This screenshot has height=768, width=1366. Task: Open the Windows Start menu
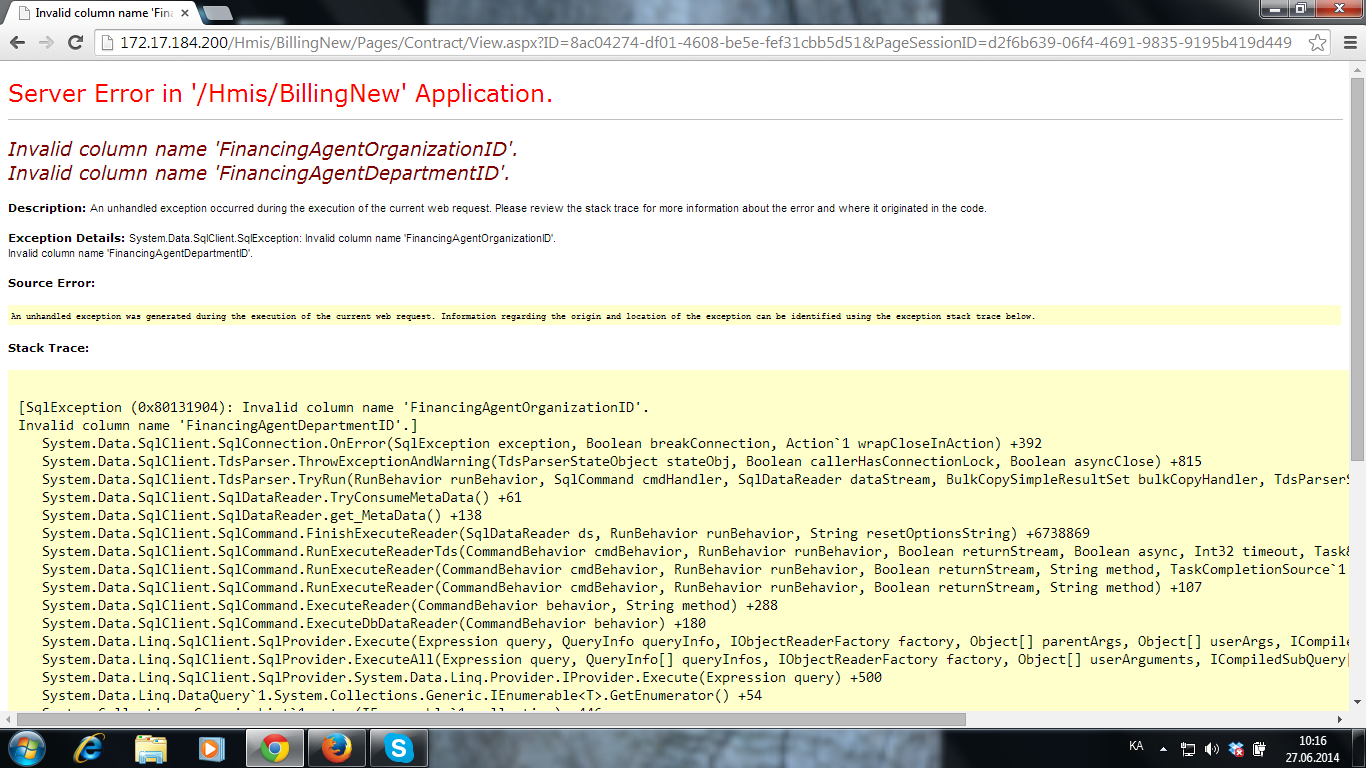coord(26,748)
